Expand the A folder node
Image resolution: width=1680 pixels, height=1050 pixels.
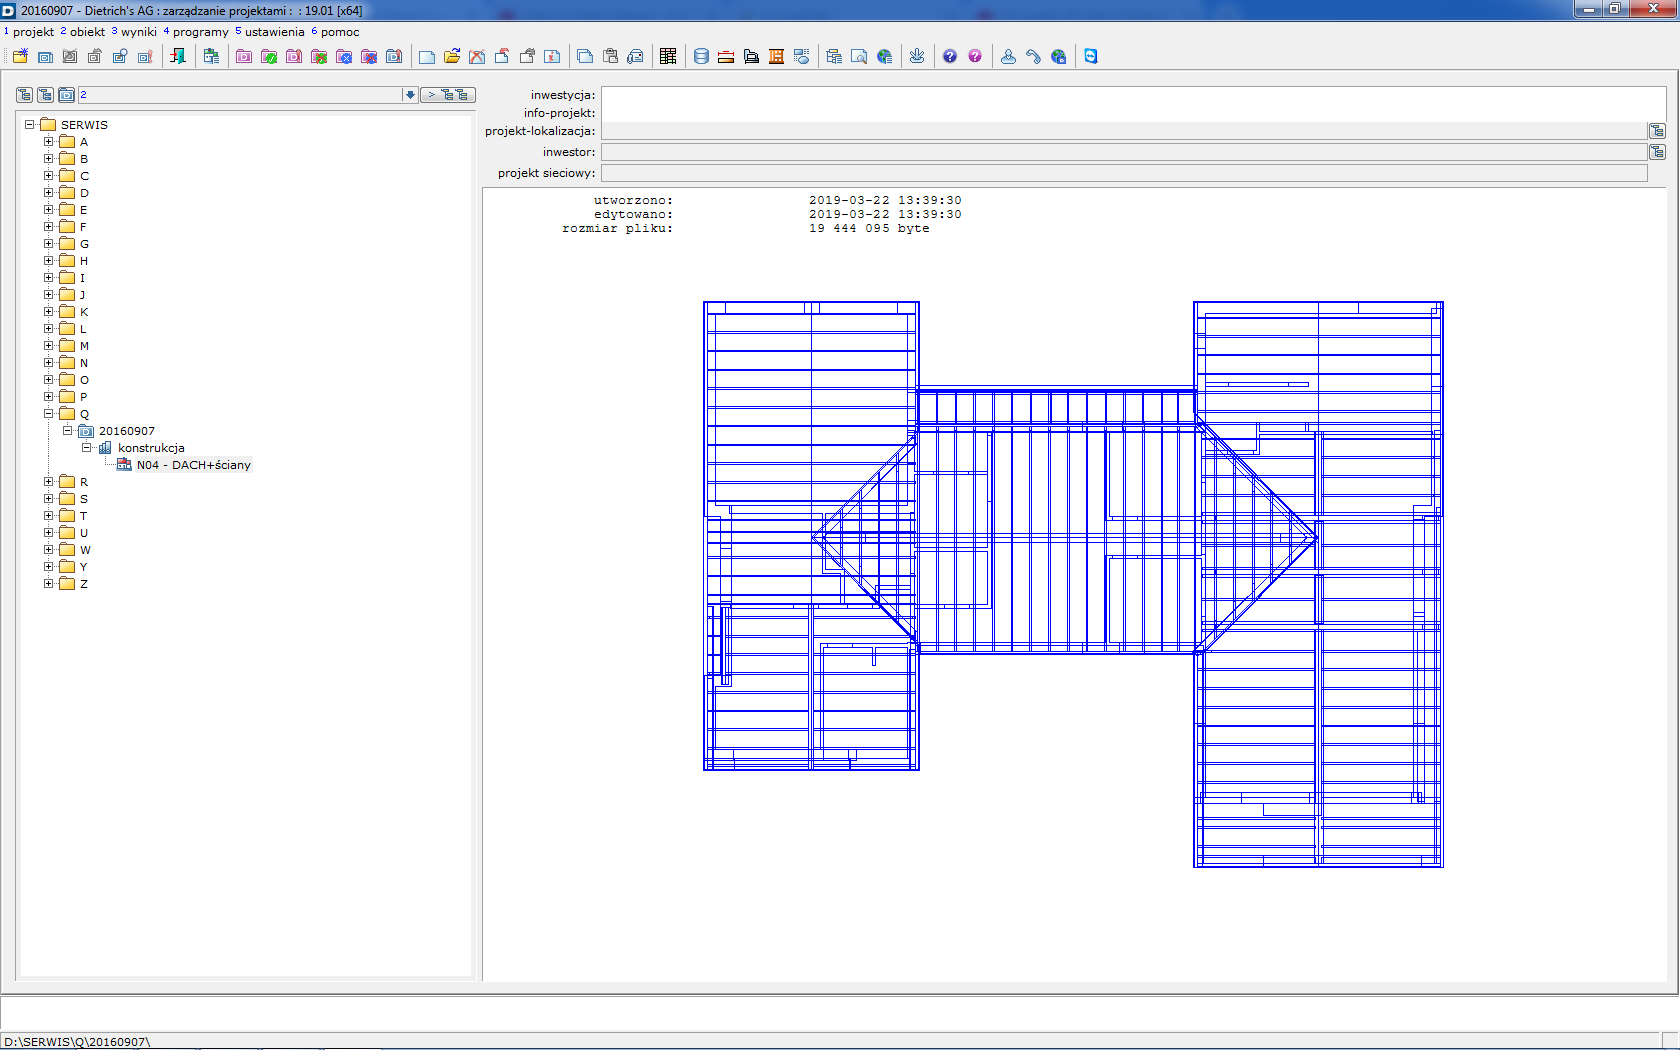[48, 141]
